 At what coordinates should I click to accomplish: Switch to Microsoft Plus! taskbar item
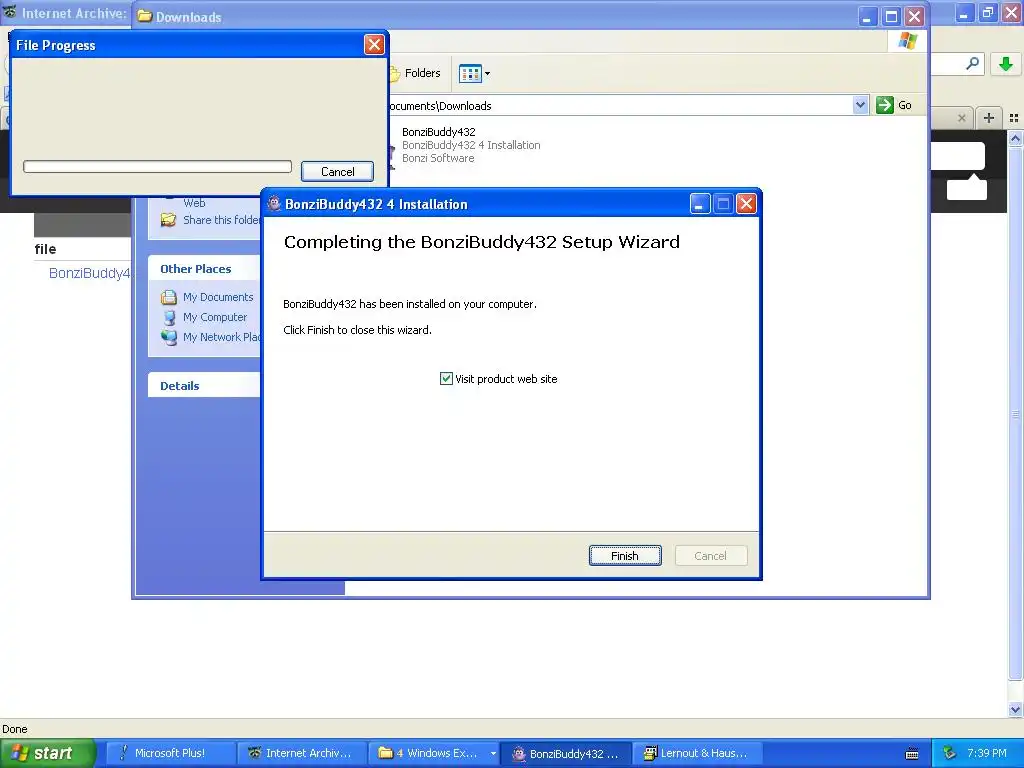[x=169, y=753]
